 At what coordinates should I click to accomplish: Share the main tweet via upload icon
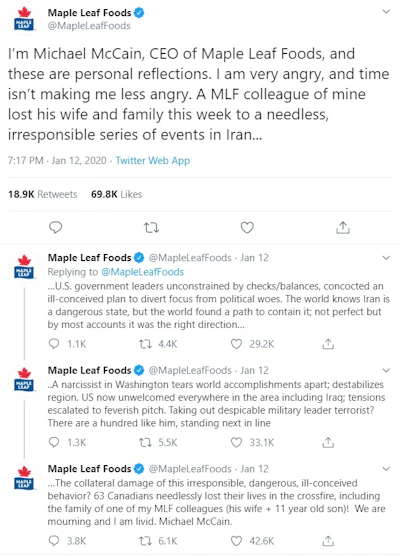pos(343,228)
